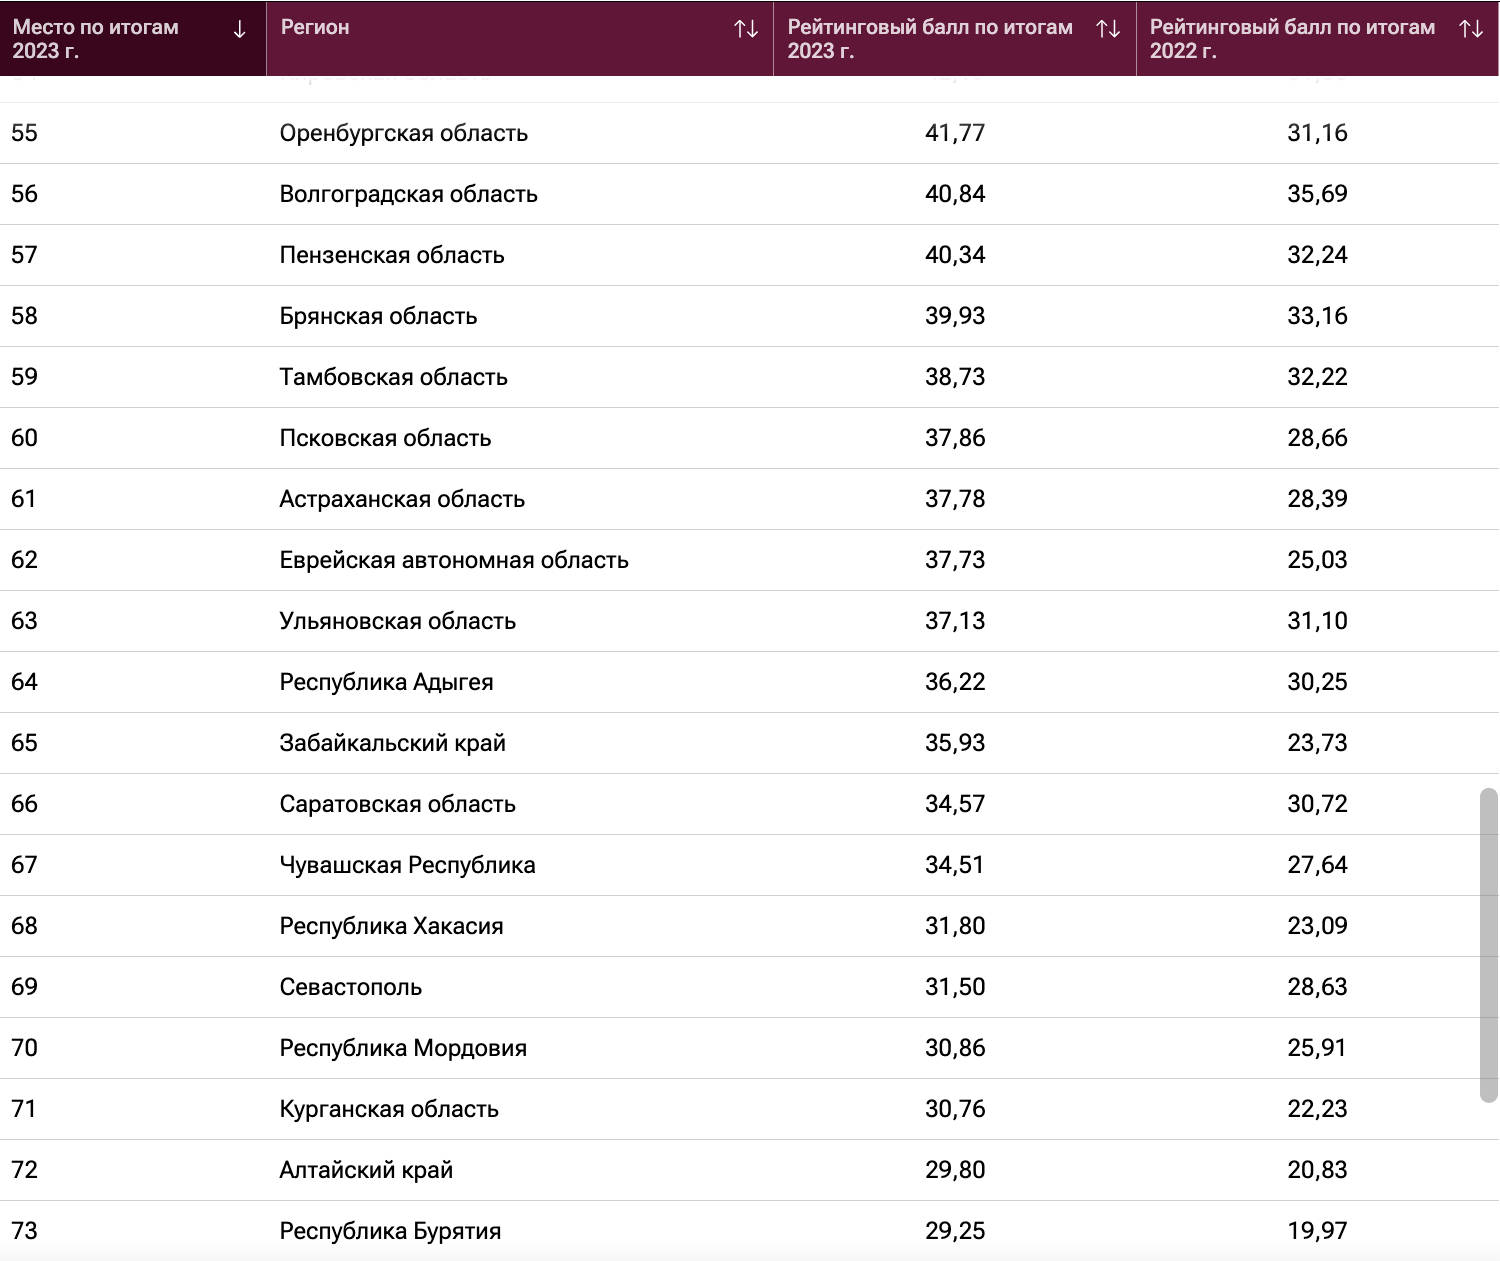The width and height of the screenshot is (1500, 1261).
Task: Click the 2022 score 20,83 for Алтайский край
Action: (x=1317, y=1170)
